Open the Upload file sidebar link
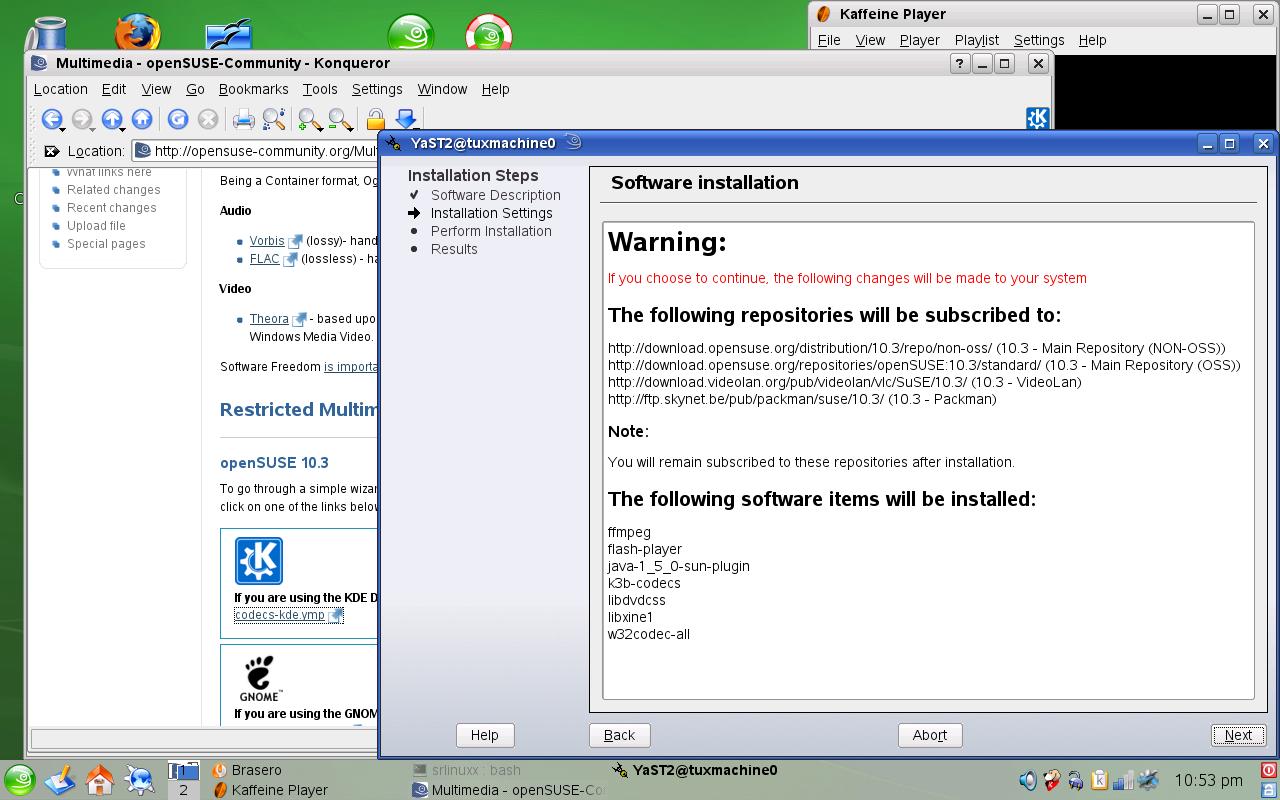1280x800 pixels. (96, 226)
